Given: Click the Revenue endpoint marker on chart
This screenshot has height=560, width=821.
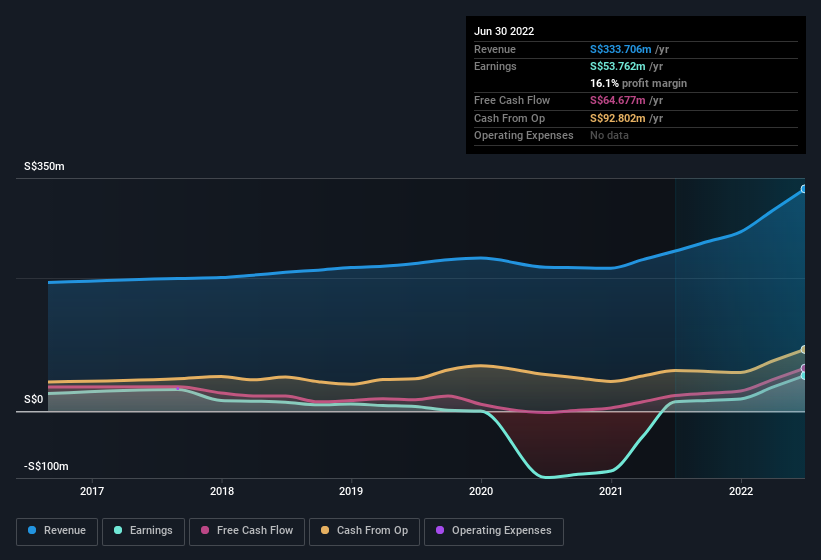Looking at the screenshot, I should tap(804, 189).
